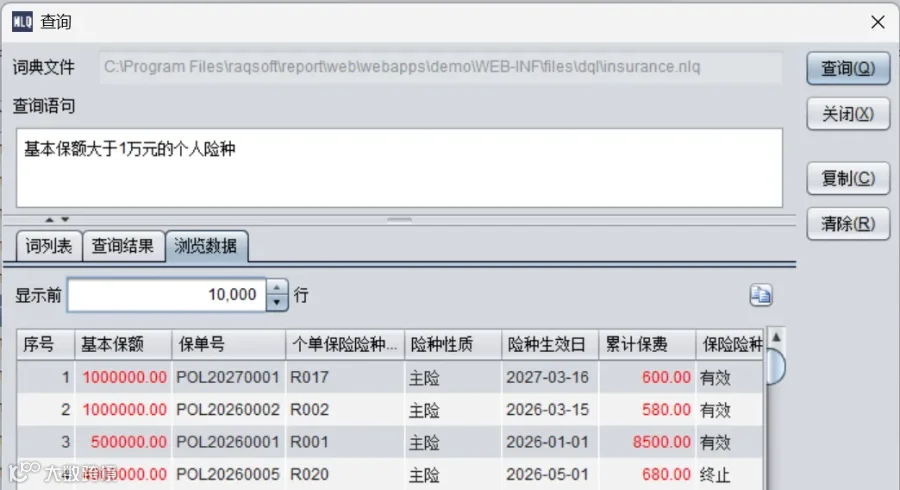Decrease row count with spinner down arrow
Image resolution: width=900 pixels, height=490 pixels.
(277, 302)
